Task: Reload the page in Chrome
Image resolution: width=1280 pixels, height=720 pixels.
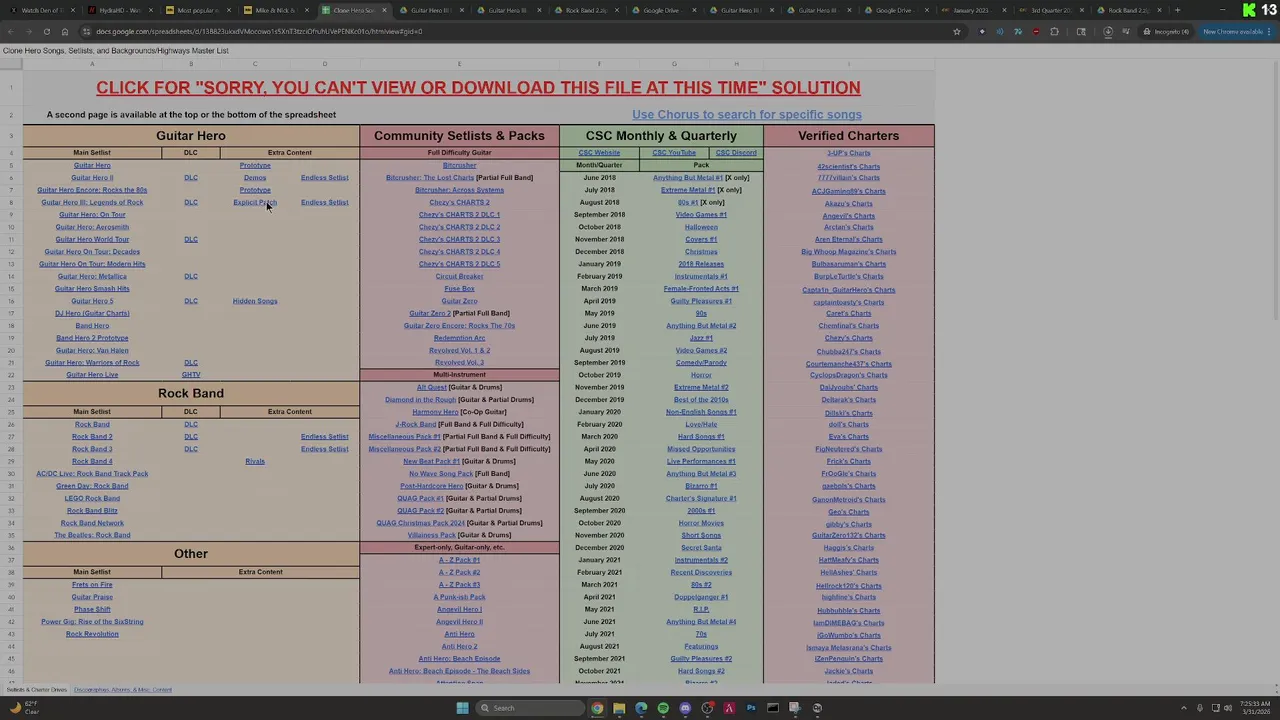Action: tap(46, 31)
